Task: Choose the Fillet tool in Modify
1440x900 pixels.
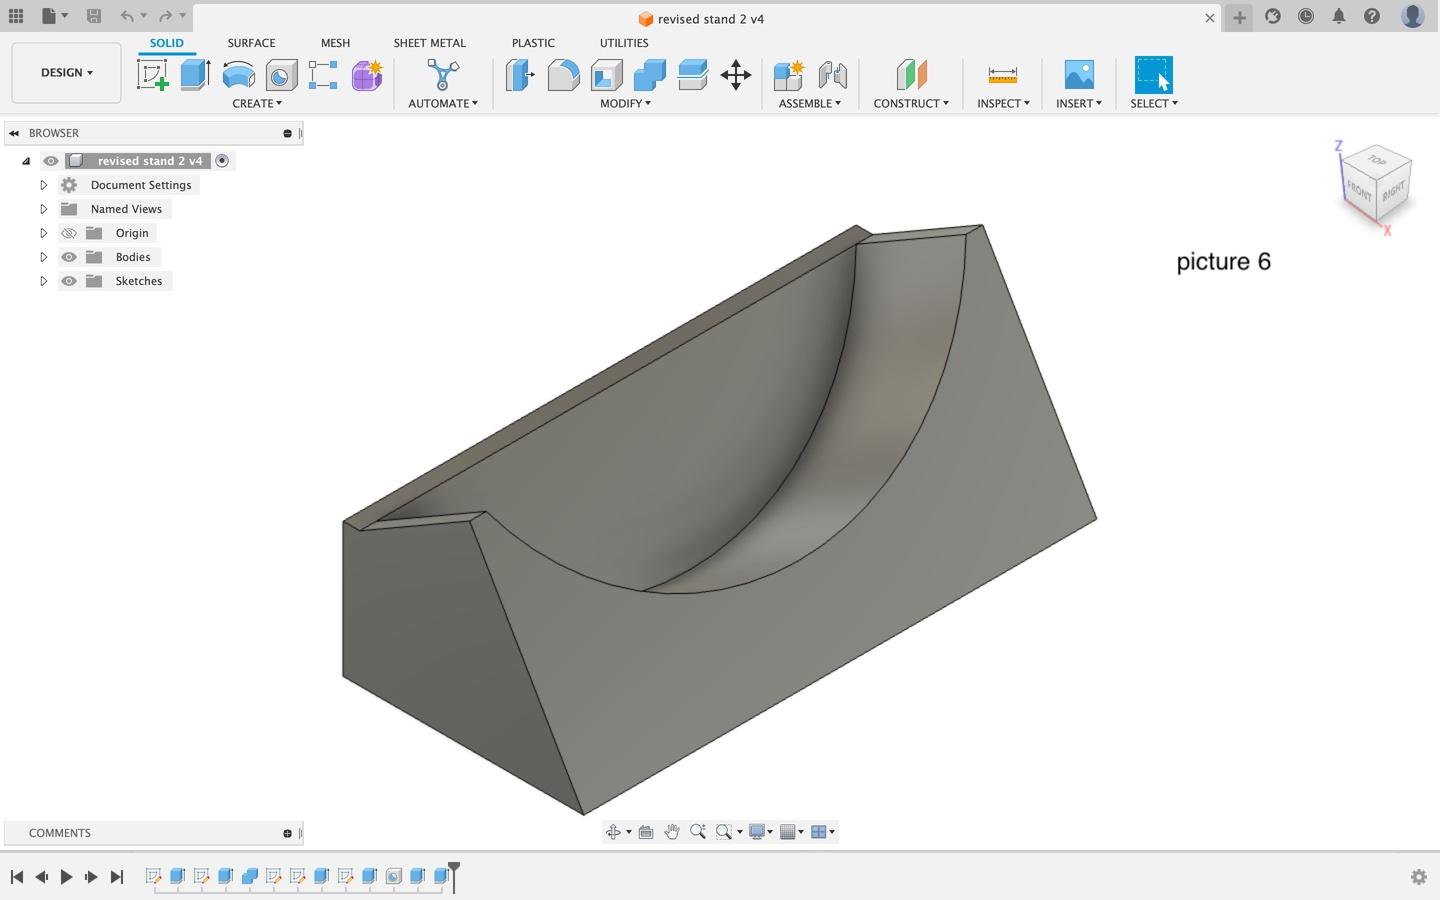Action: [563, 75]
